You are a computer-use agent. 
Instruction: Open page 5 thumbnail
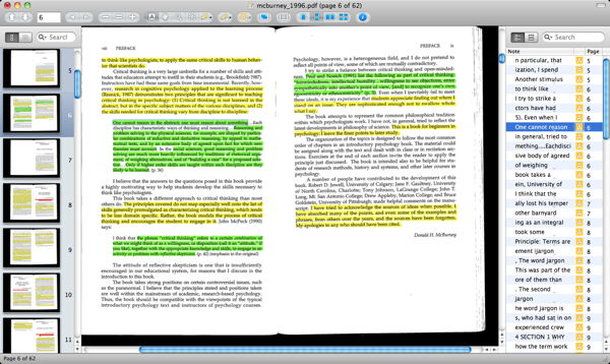(32, 68)
